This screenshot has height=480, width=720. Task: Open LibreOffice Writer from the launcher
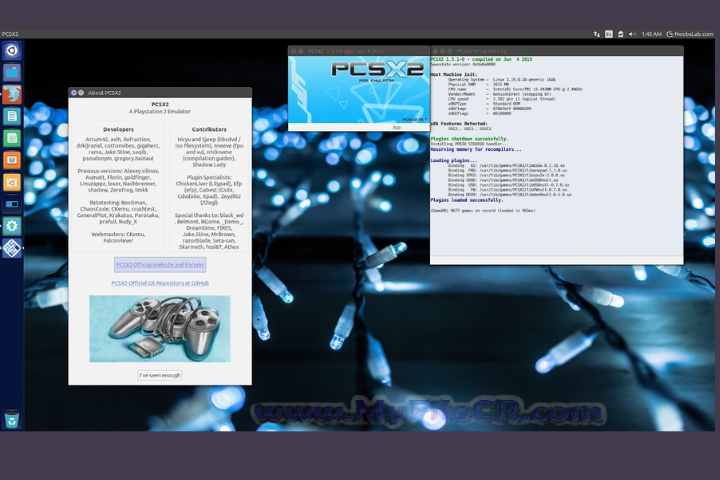point(12,116)
